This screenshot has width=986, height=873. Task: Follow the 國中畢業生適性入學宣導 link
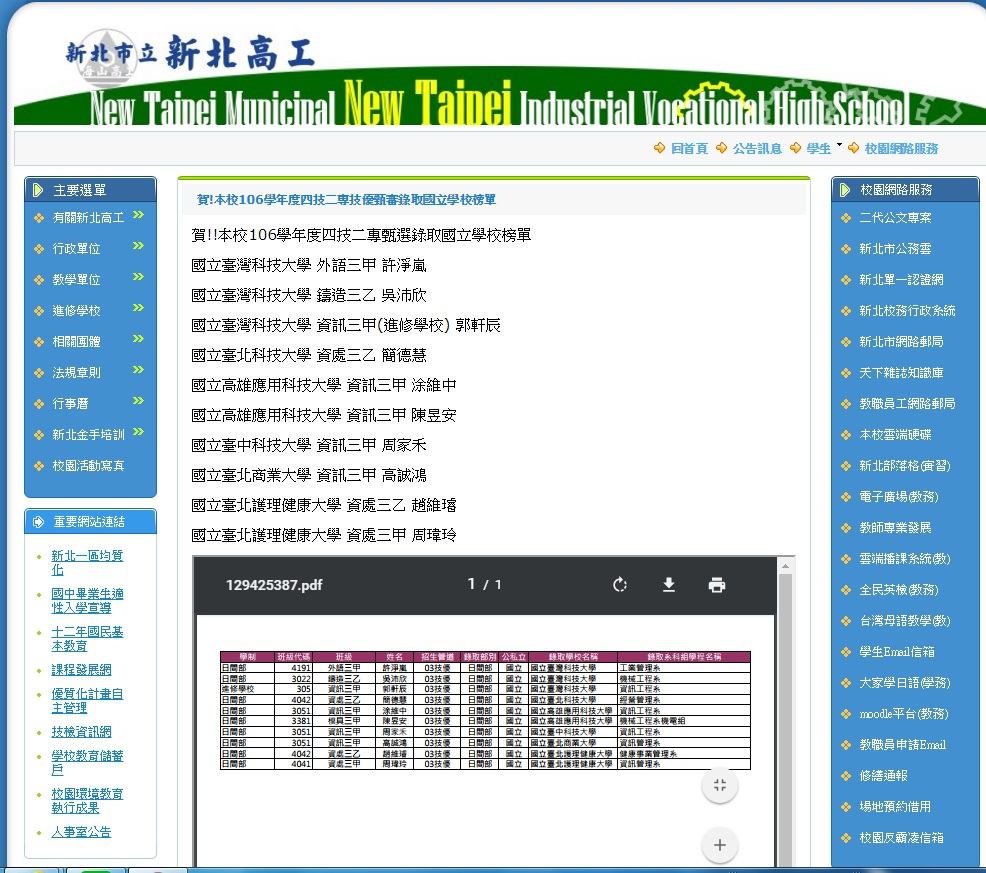pyautogui.click(x=87, y=600)
